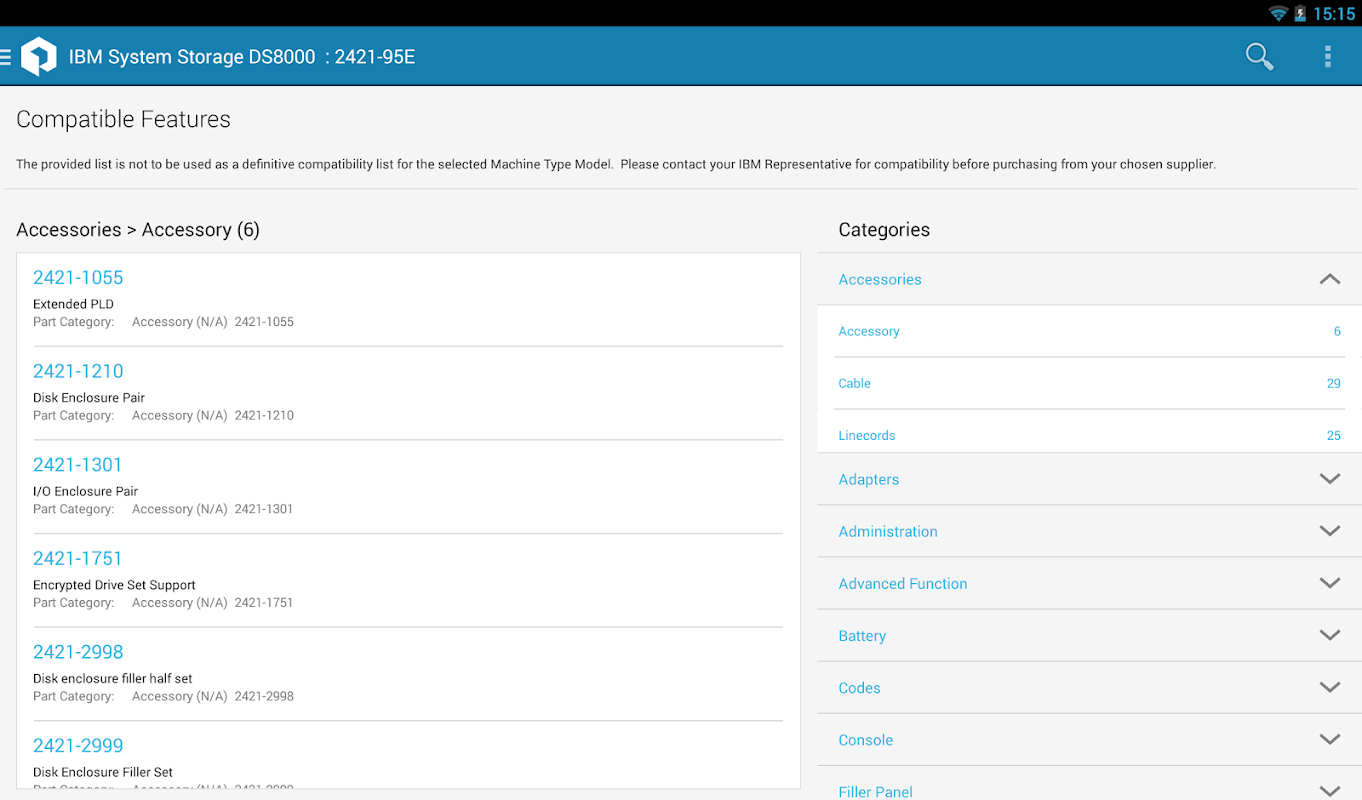Open part 2421-1301 link
The image size is (1362, 800).
77,465
